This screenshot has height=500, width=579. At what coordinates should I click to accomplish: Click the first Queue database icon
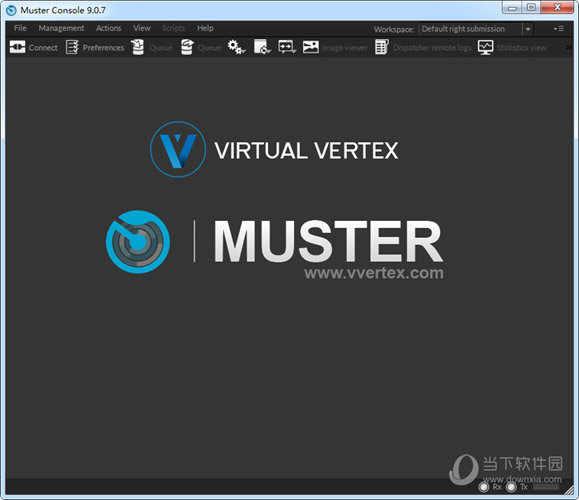tap(138, 47)
